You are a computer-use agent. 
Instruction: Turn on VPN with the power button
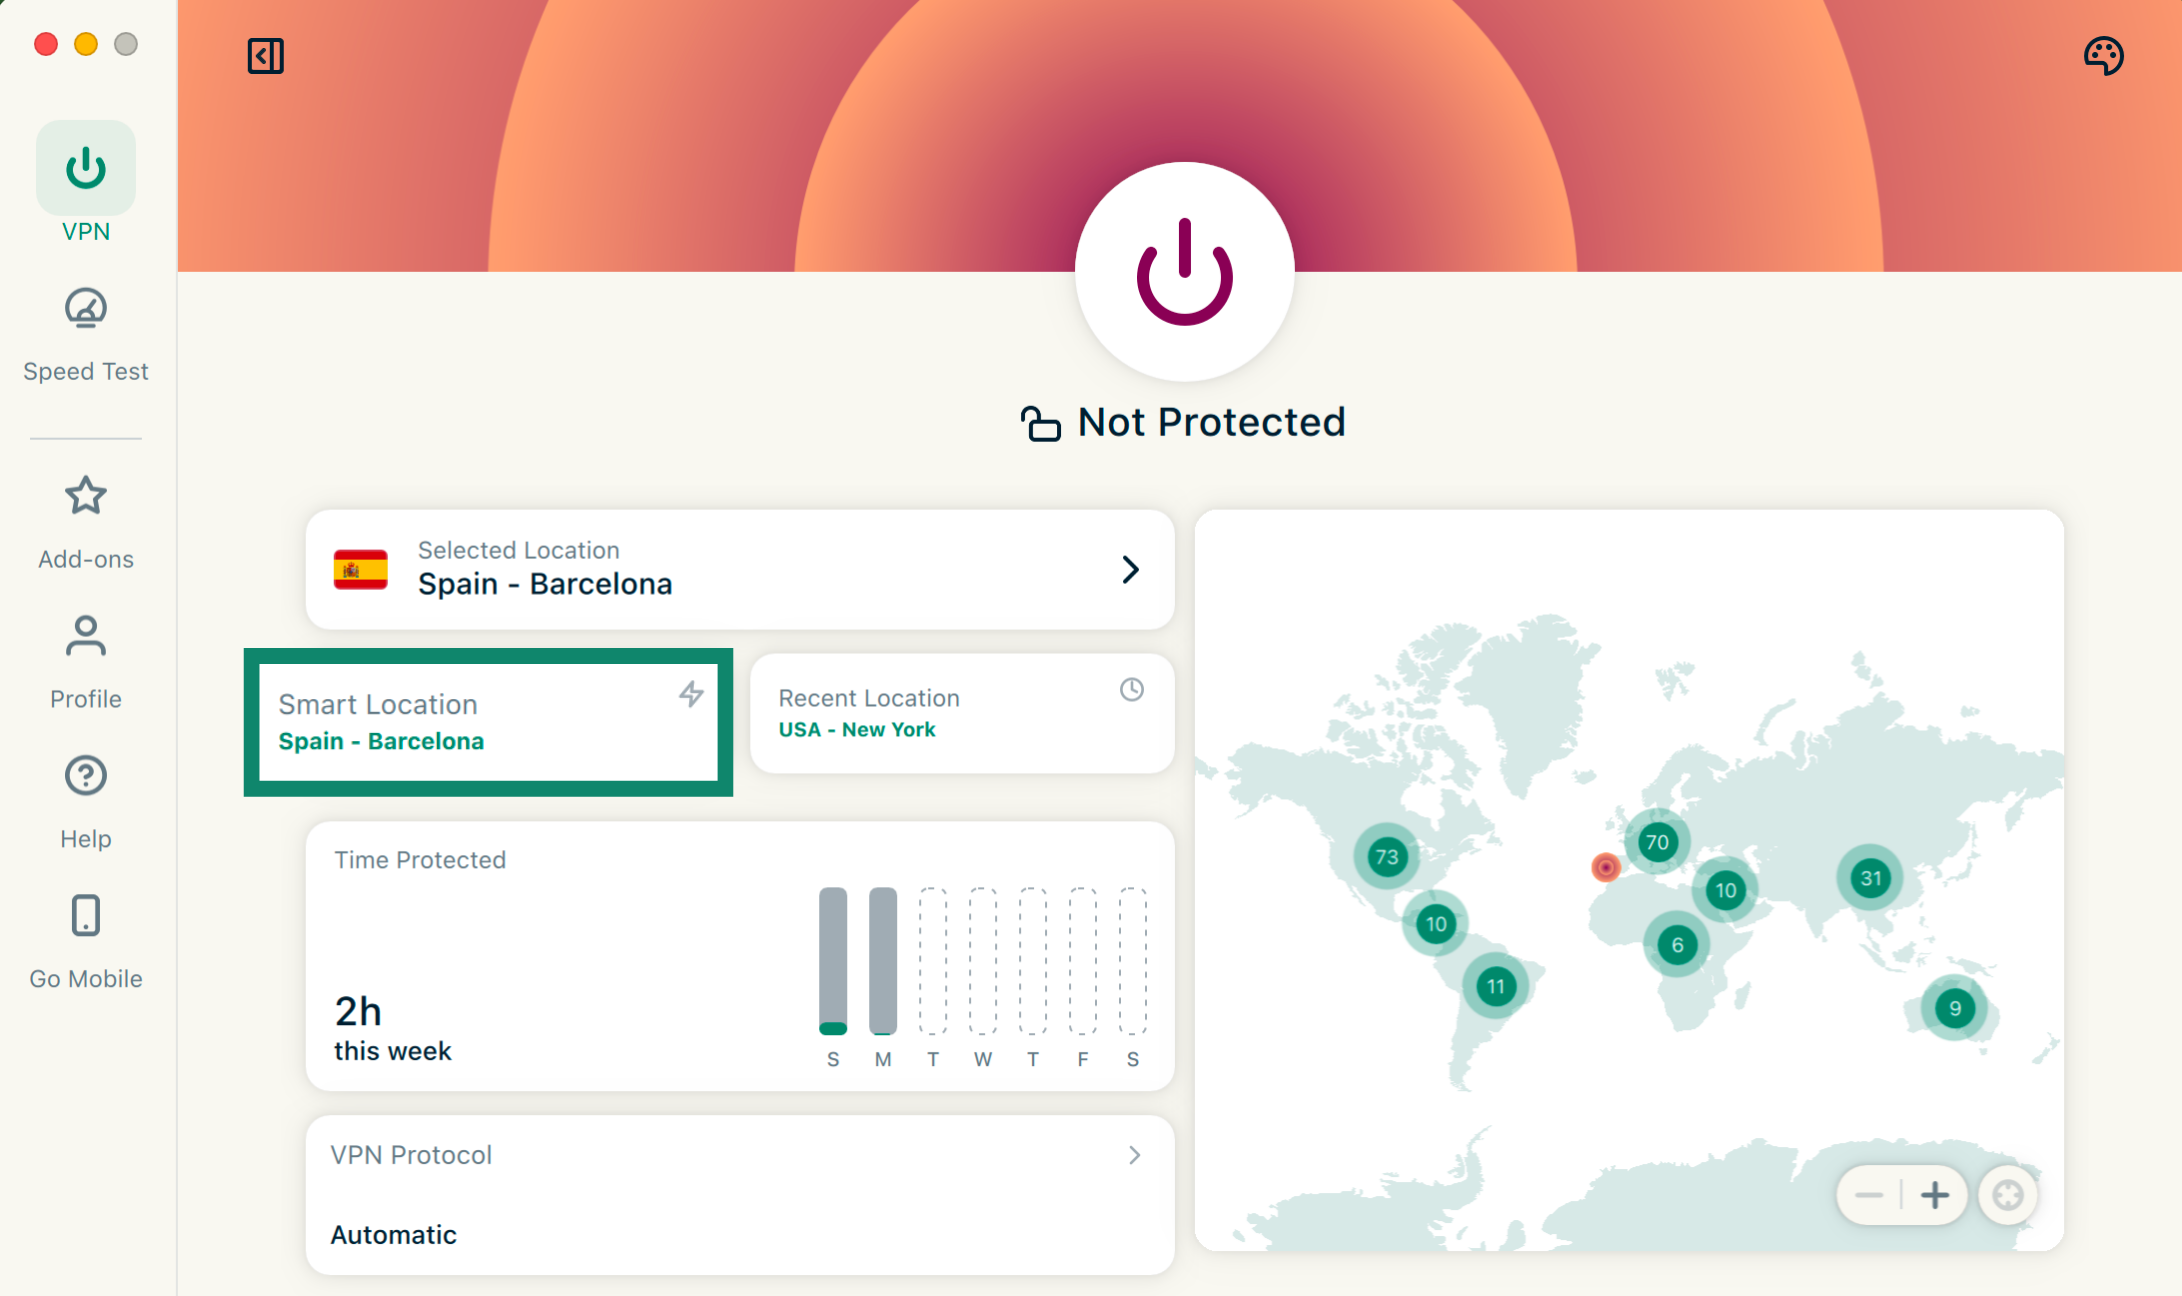click(x=1185, y=272)
